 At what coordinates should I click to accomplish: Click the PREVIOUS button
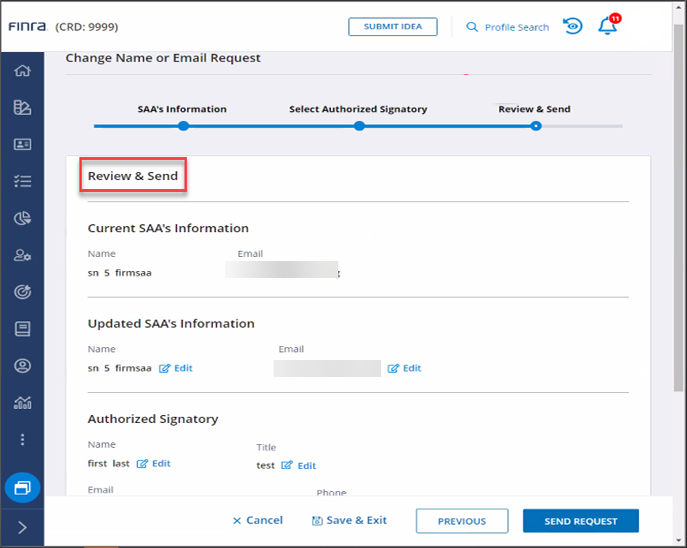pos(461,521)
